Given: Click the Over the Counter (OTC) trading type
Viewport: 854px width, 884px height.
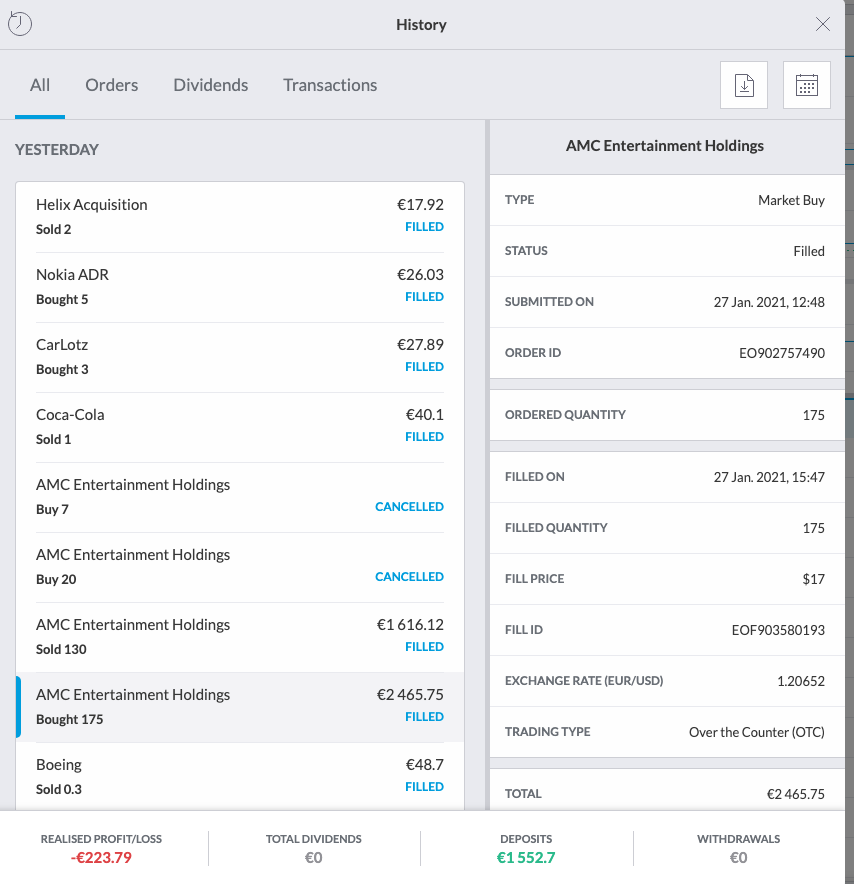Looking at the screenshot, I should click(756, 732).
